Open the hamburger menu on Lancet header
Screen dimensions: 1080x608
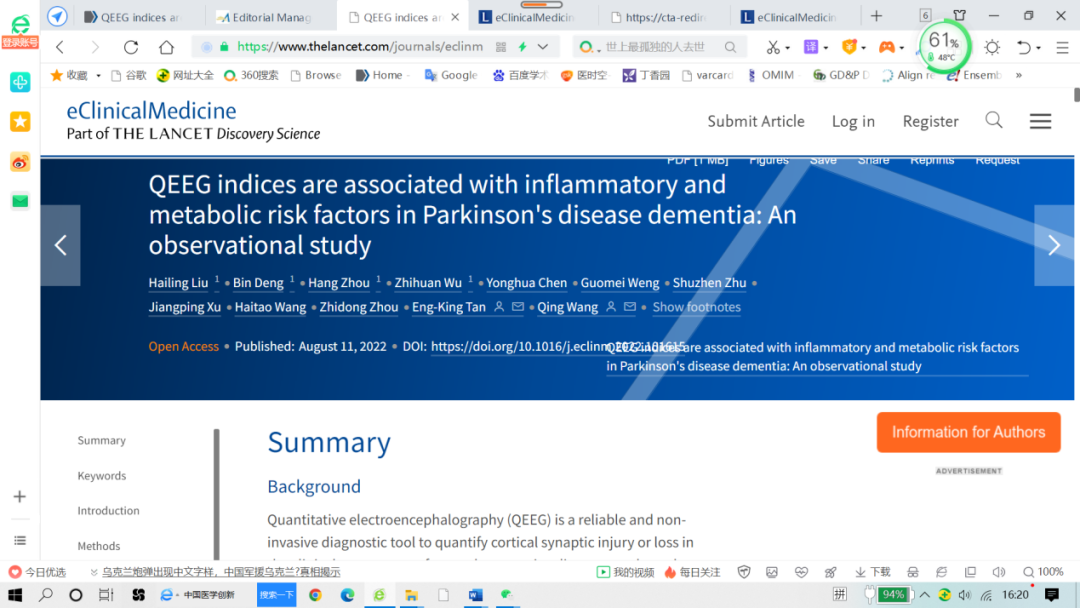[x=1040, y=121]
